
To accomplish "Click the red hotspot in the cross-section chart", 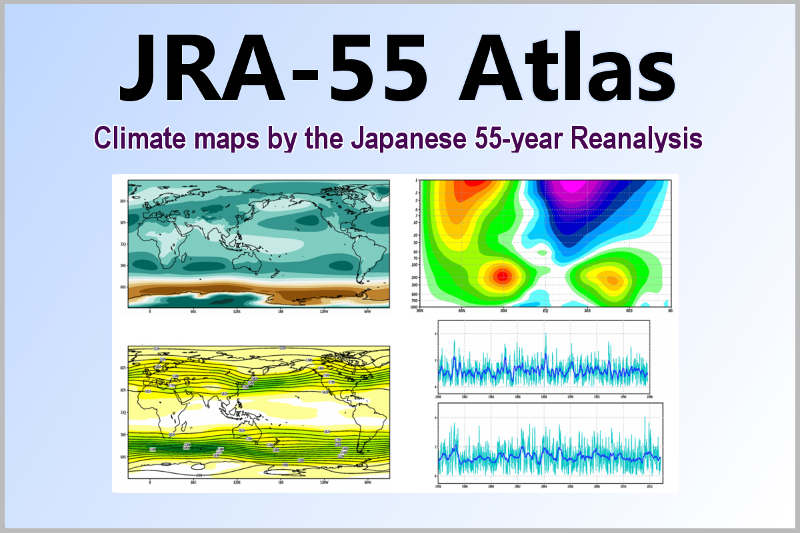I will (502, 274).
